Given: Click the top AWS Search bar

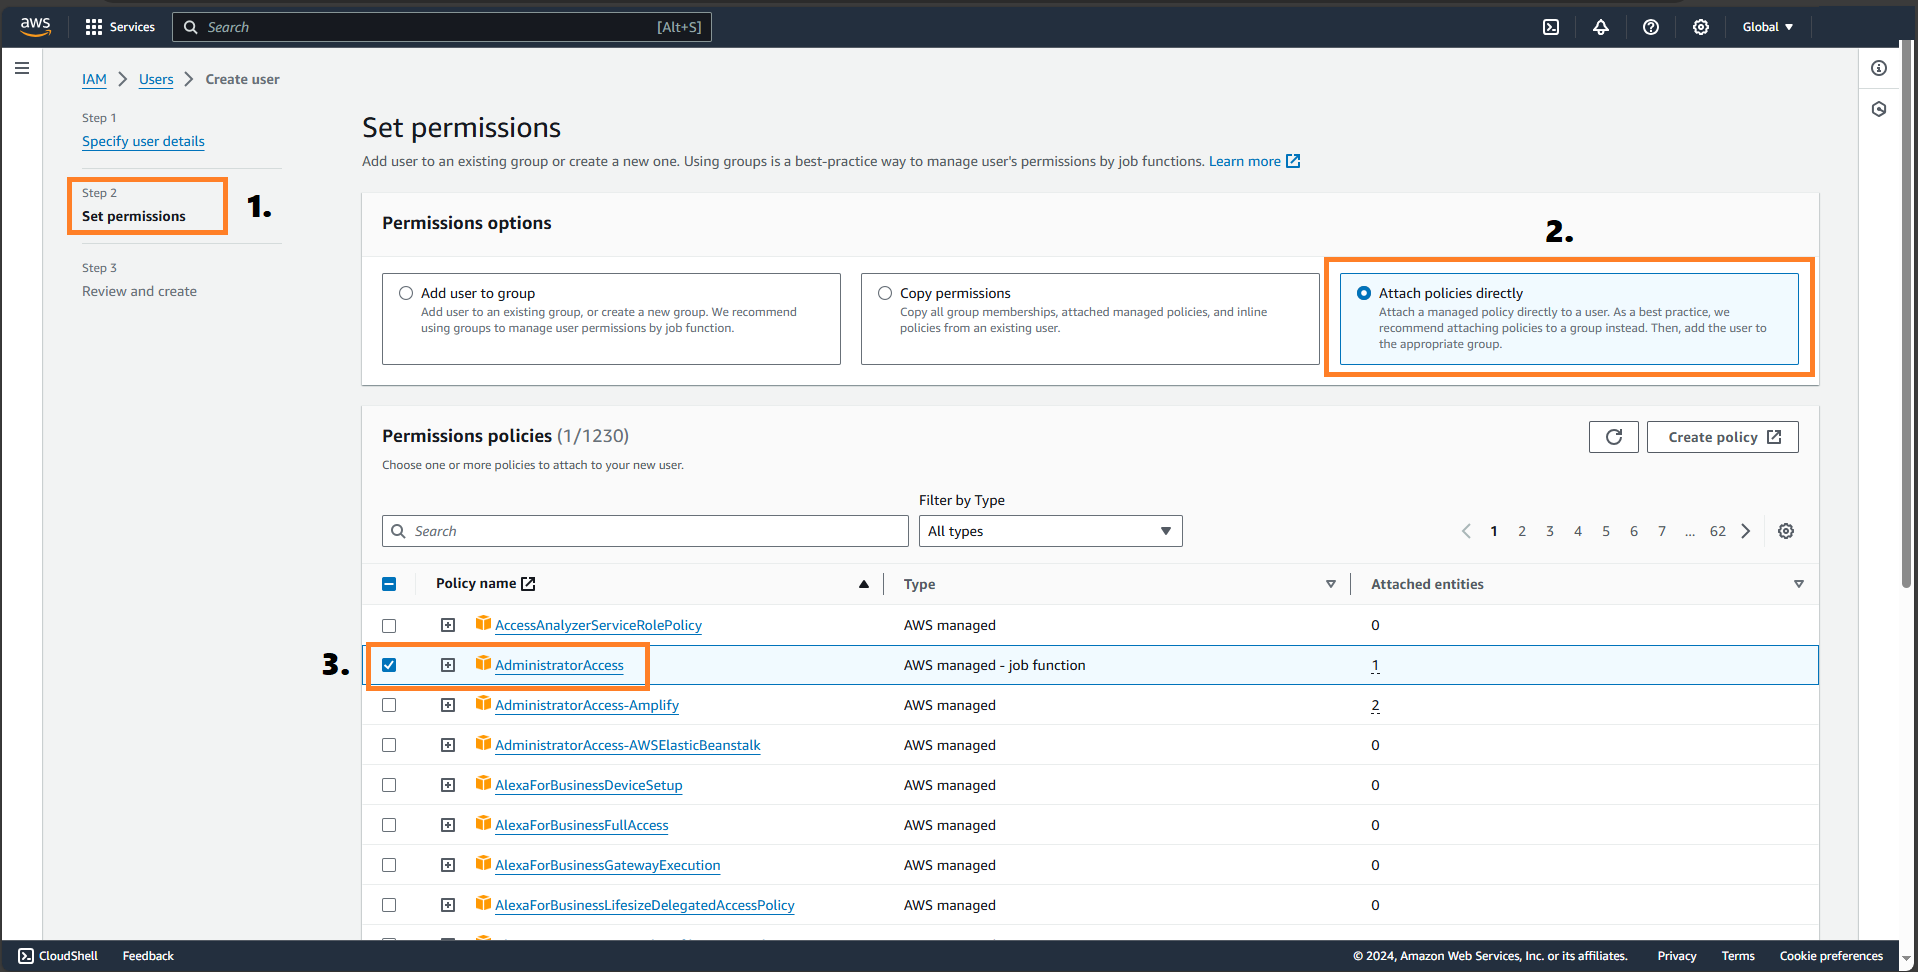Looking at the screenshot, I should [442, 27].
